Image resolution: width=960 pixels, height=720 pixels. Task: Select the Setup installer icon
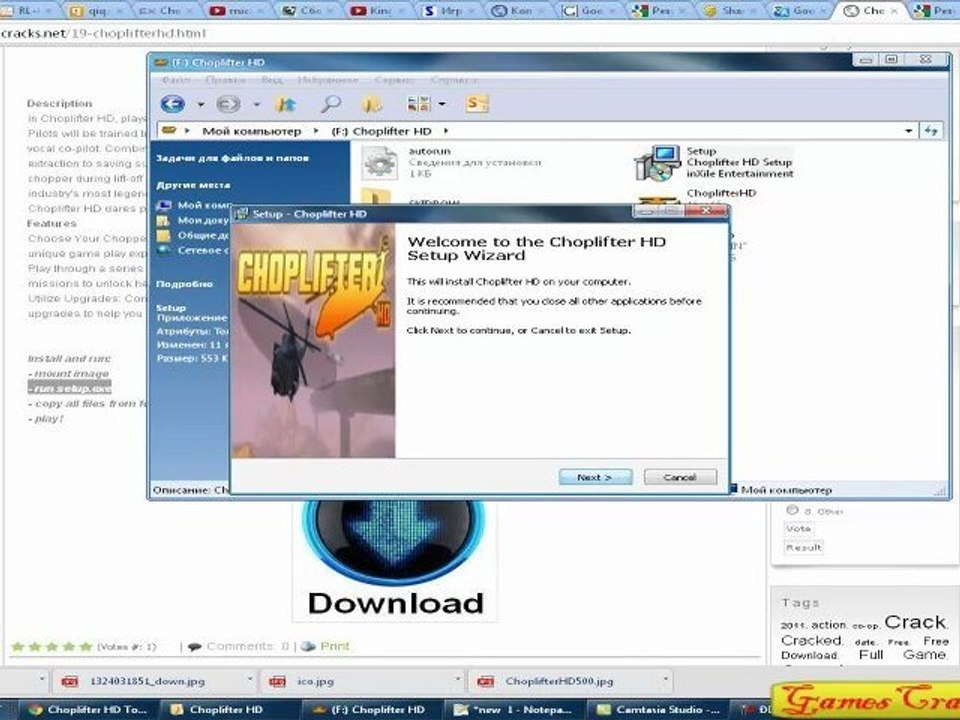[x=658, y=163]
